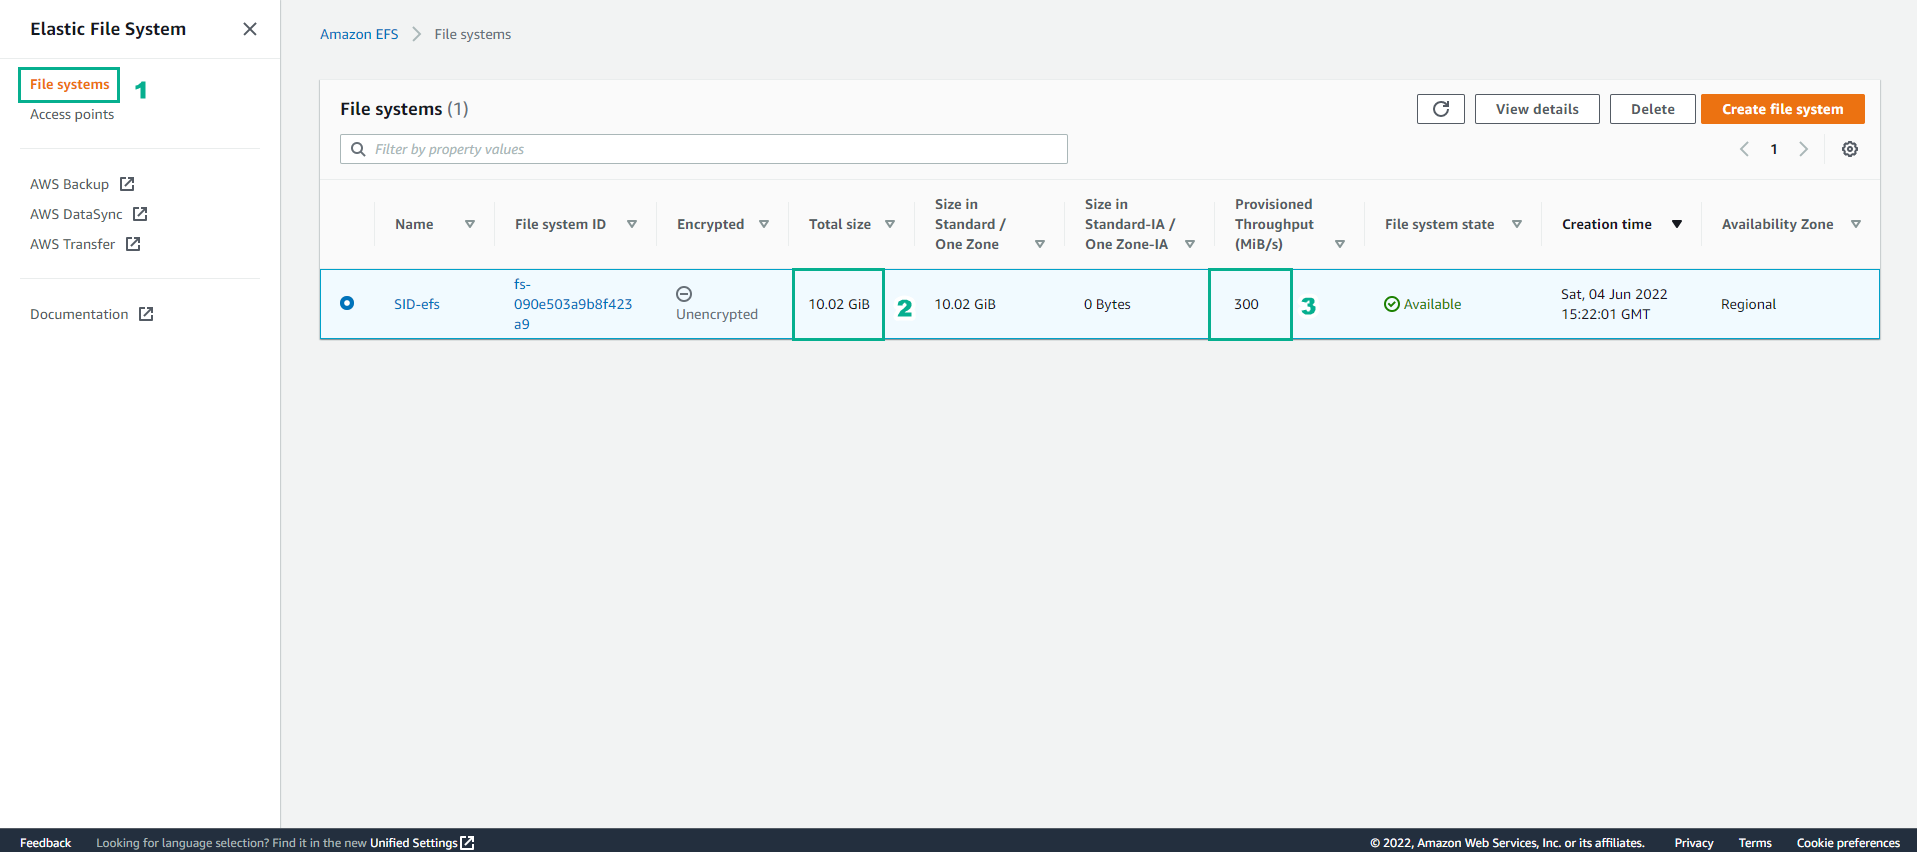Image resolution: width=1917 pixels, height=852 pixels.
Task: Open the SID-efs file system link
Action: [417, 304]
